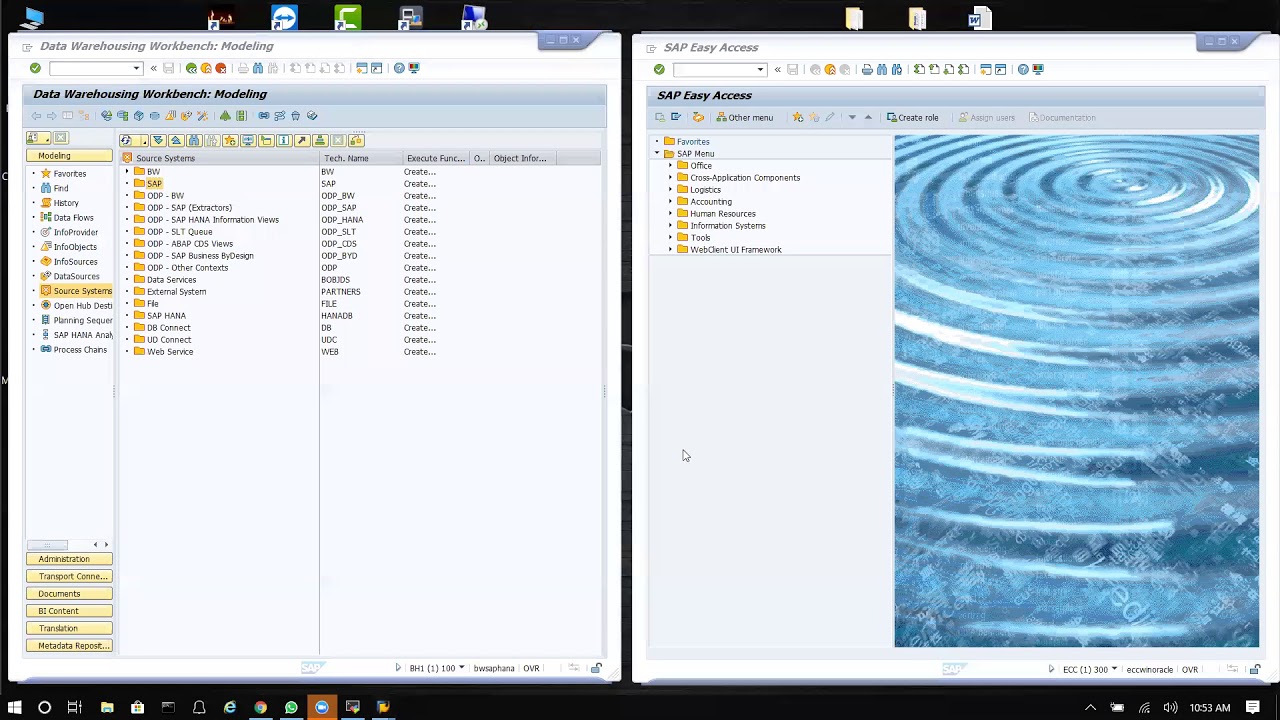Screen dimensions: 1280x720
Task: Click the Refresh tree icon above Source Systems
Action: 125,140
